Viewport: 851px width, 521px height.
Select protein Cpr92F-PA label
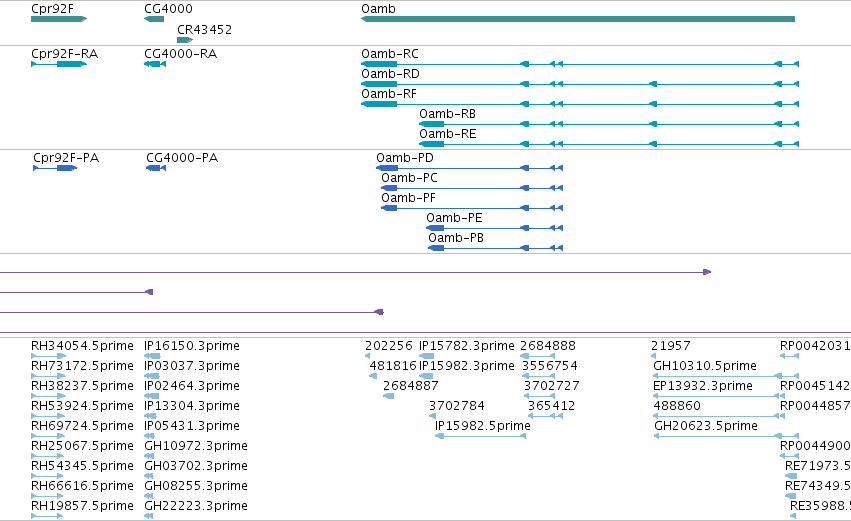(x=66, y=158)
